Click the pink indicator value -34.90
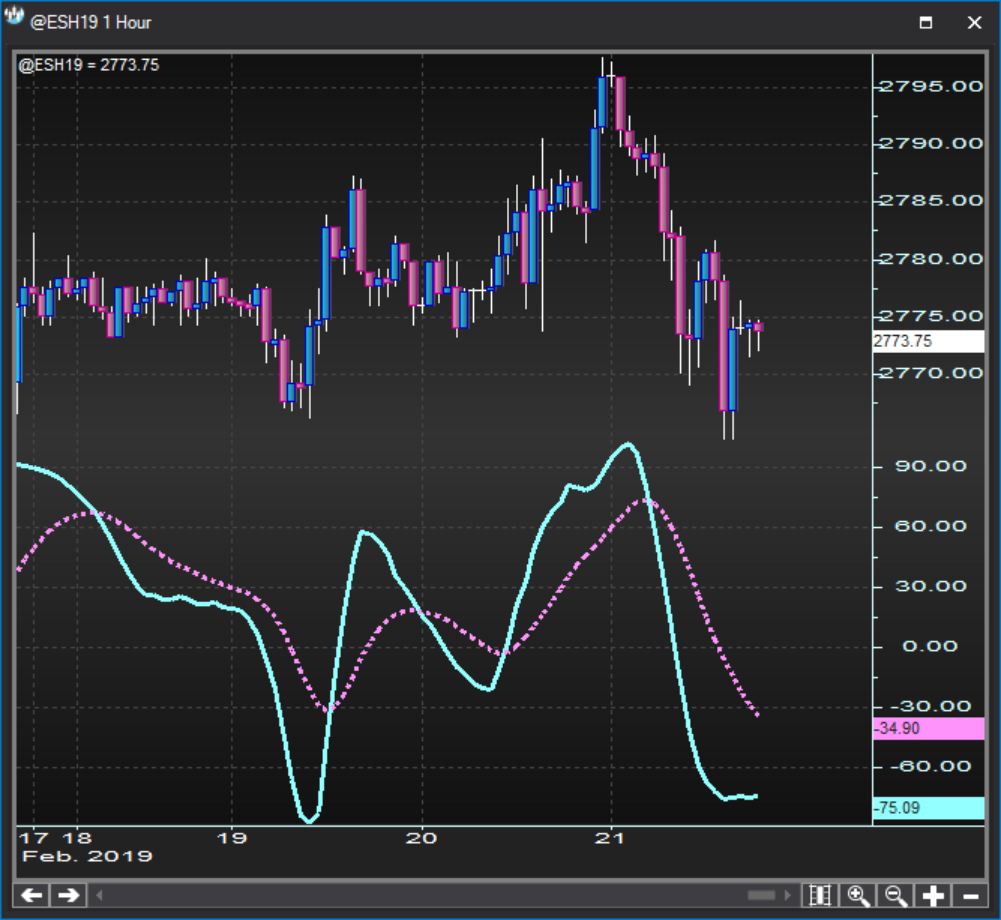 point(928,728)
